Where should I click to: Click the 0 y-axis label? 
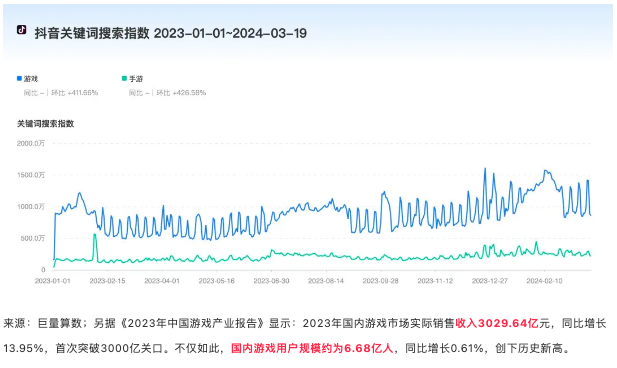[x=43, y=270]
